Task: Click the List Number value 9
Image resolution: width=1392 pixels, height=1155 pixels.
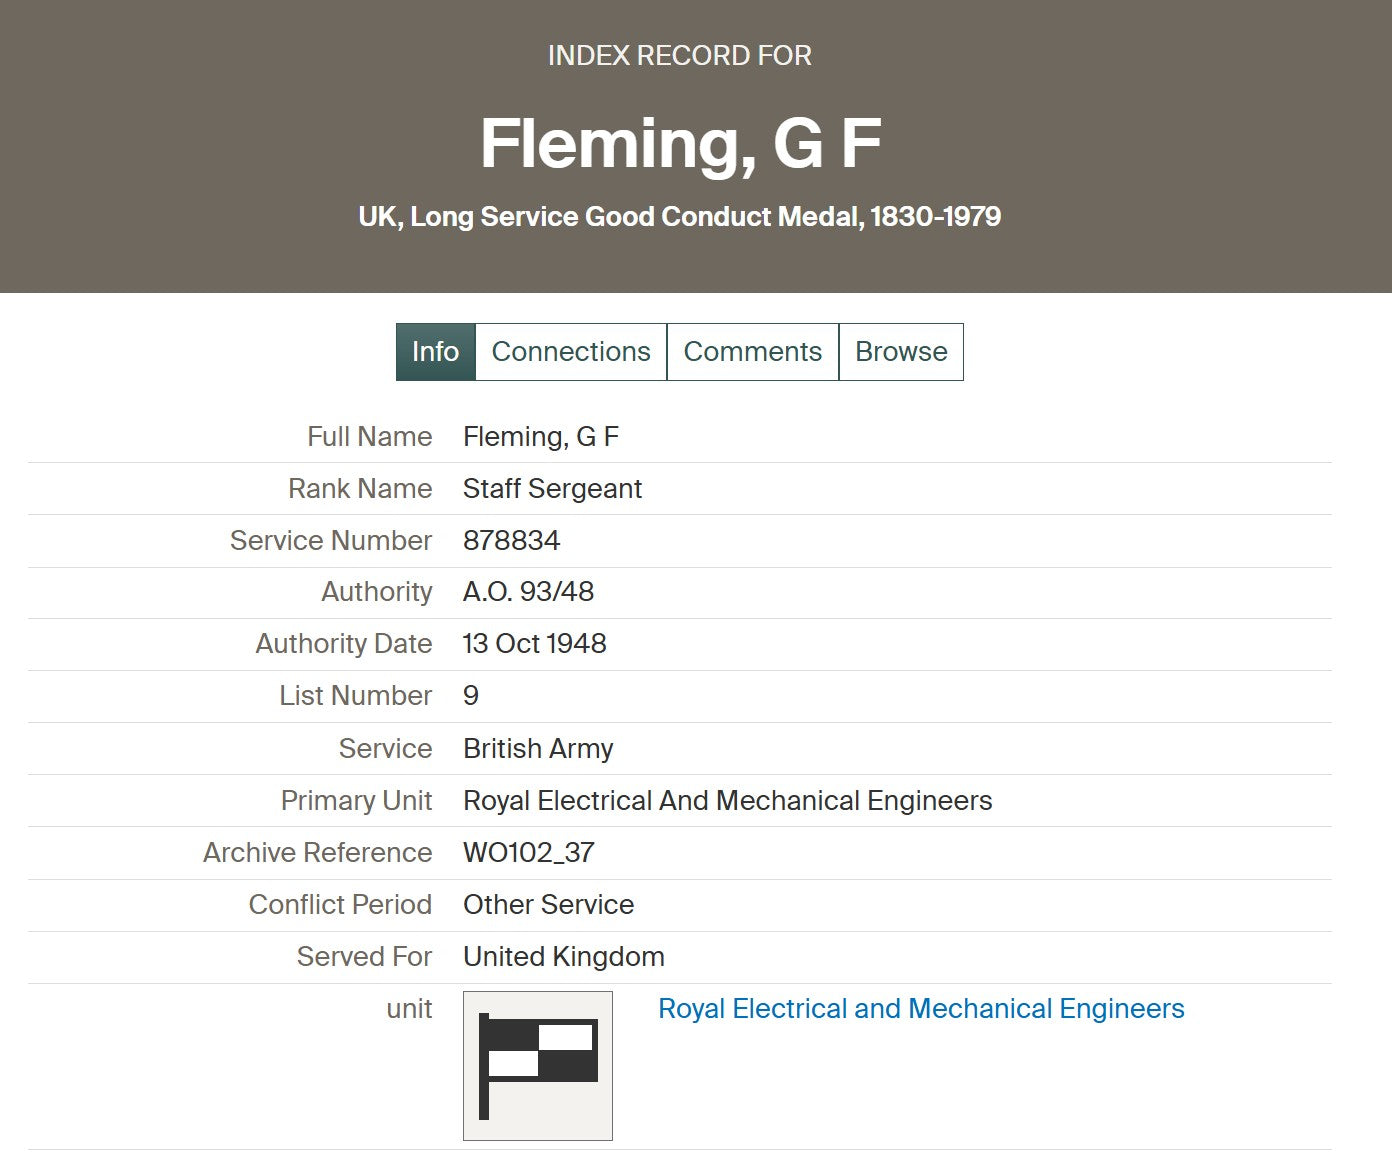Action: (x=471, y=696)
